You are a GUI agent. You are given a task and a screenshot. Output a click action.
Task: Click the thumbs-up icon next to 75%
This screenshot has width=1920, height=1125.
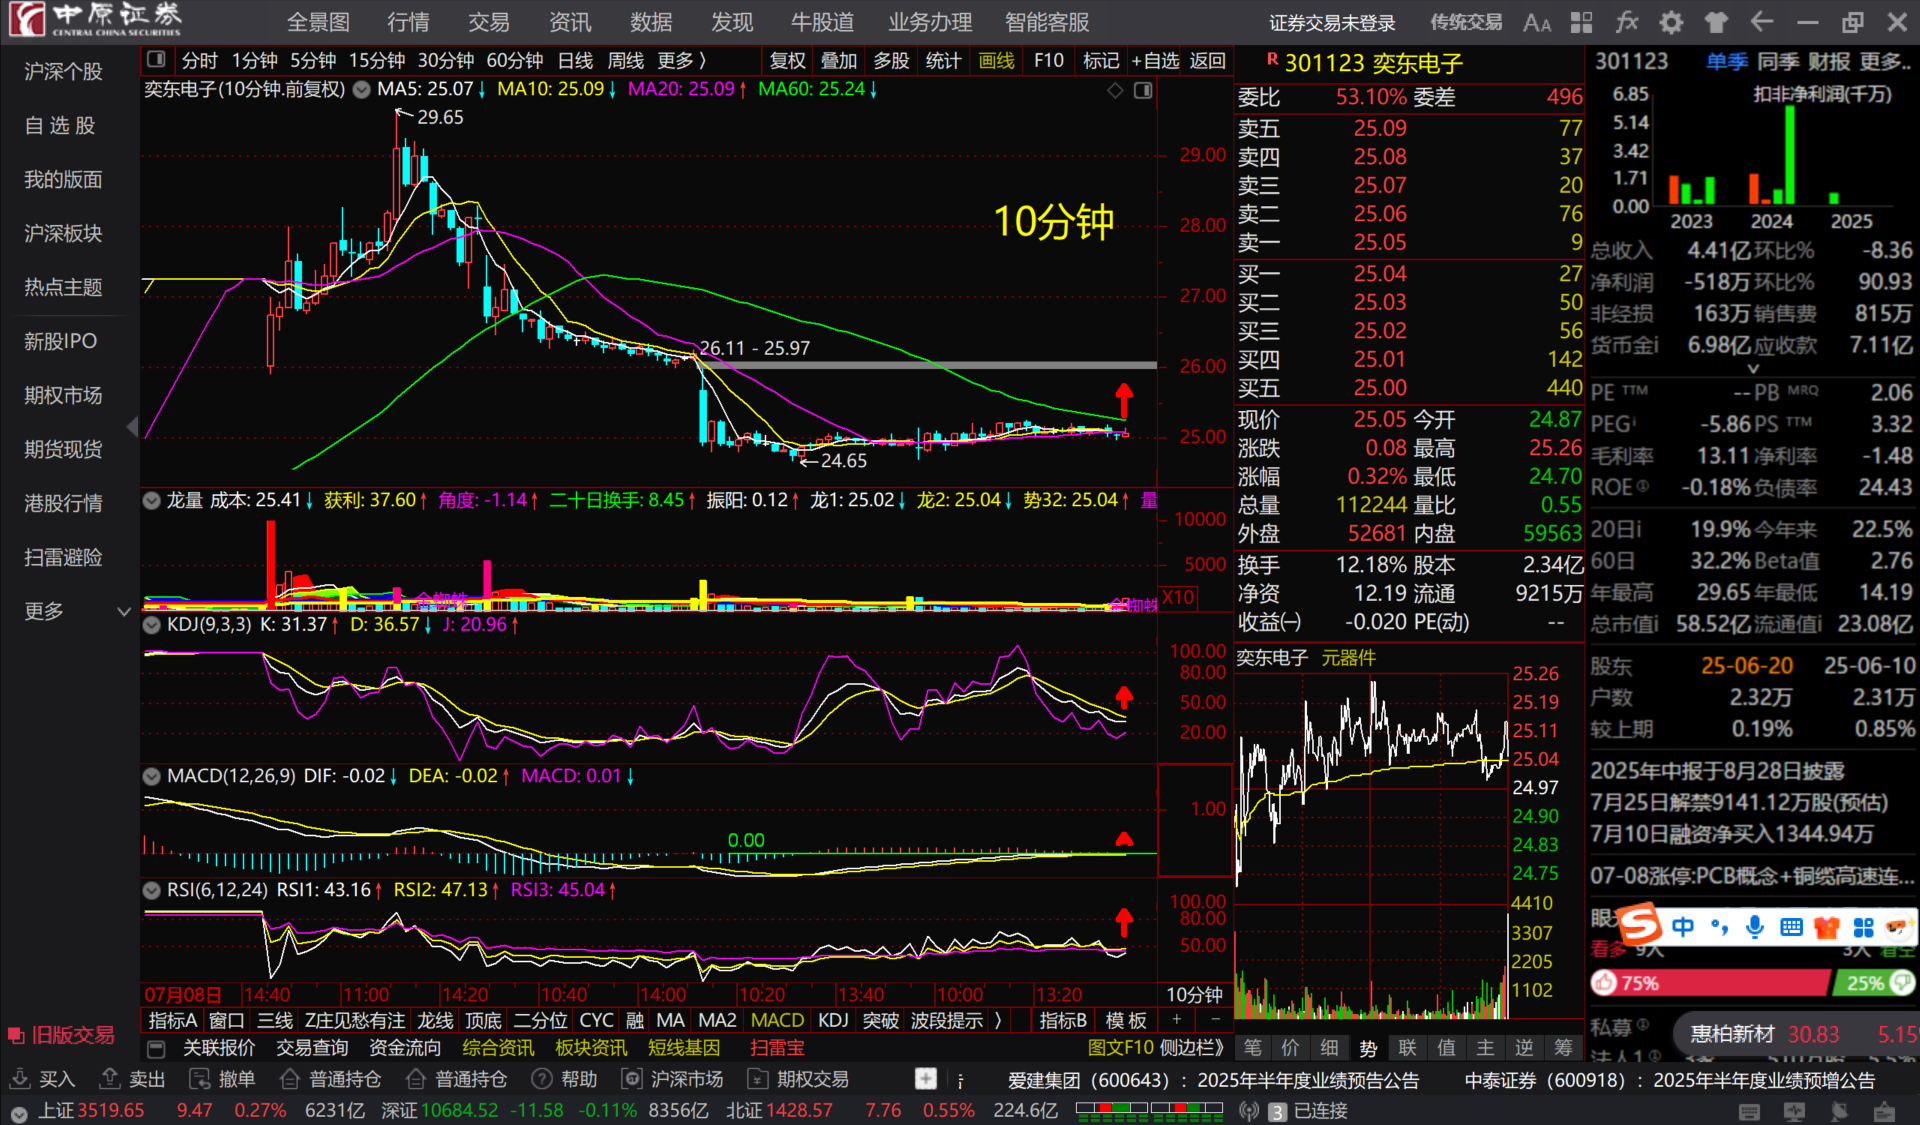(x=1605, y=983)
